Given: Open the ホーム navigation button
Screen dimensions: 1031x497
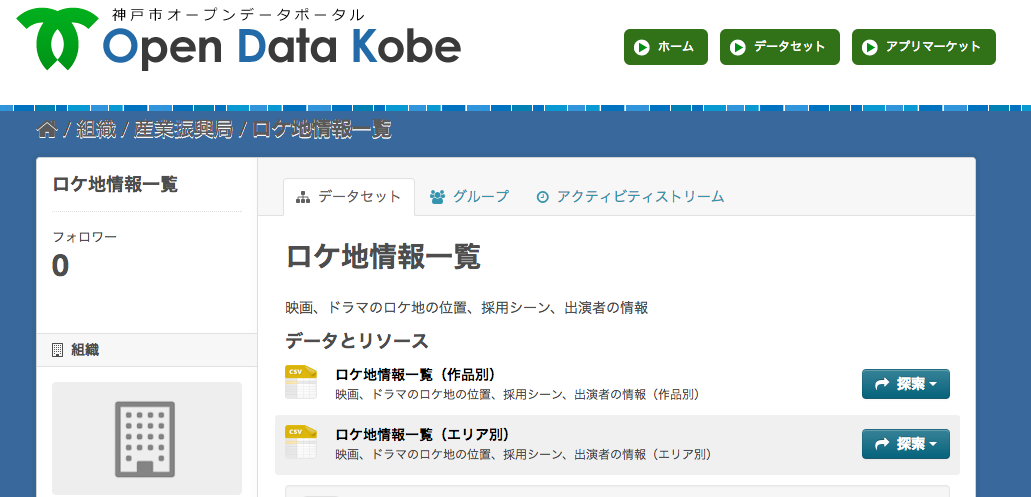Looking at the screenshot, I should click(x=665, y=47).
